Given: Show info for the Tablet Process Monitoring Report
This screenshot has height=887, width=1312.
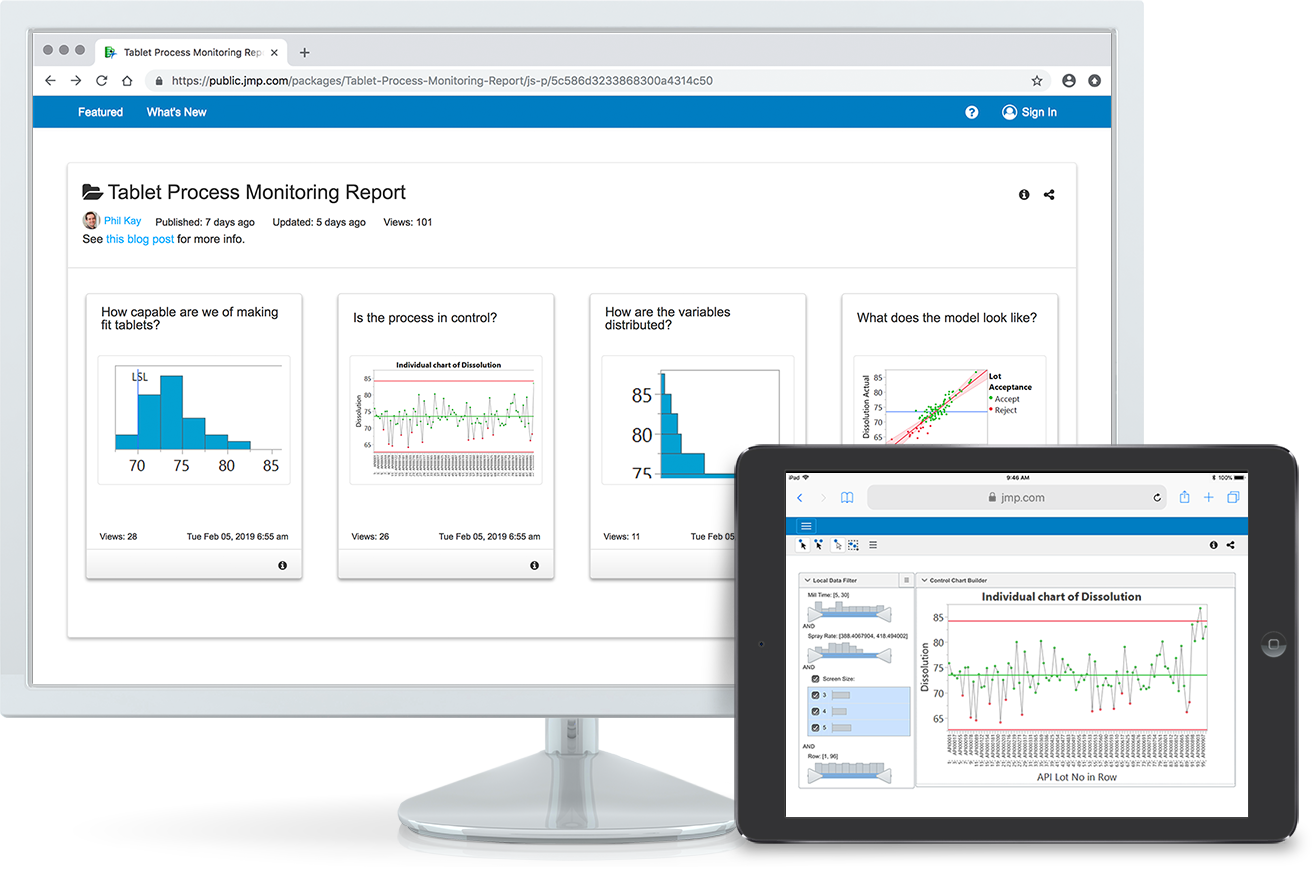Looking at the screenshot, I should [1024, 195].
